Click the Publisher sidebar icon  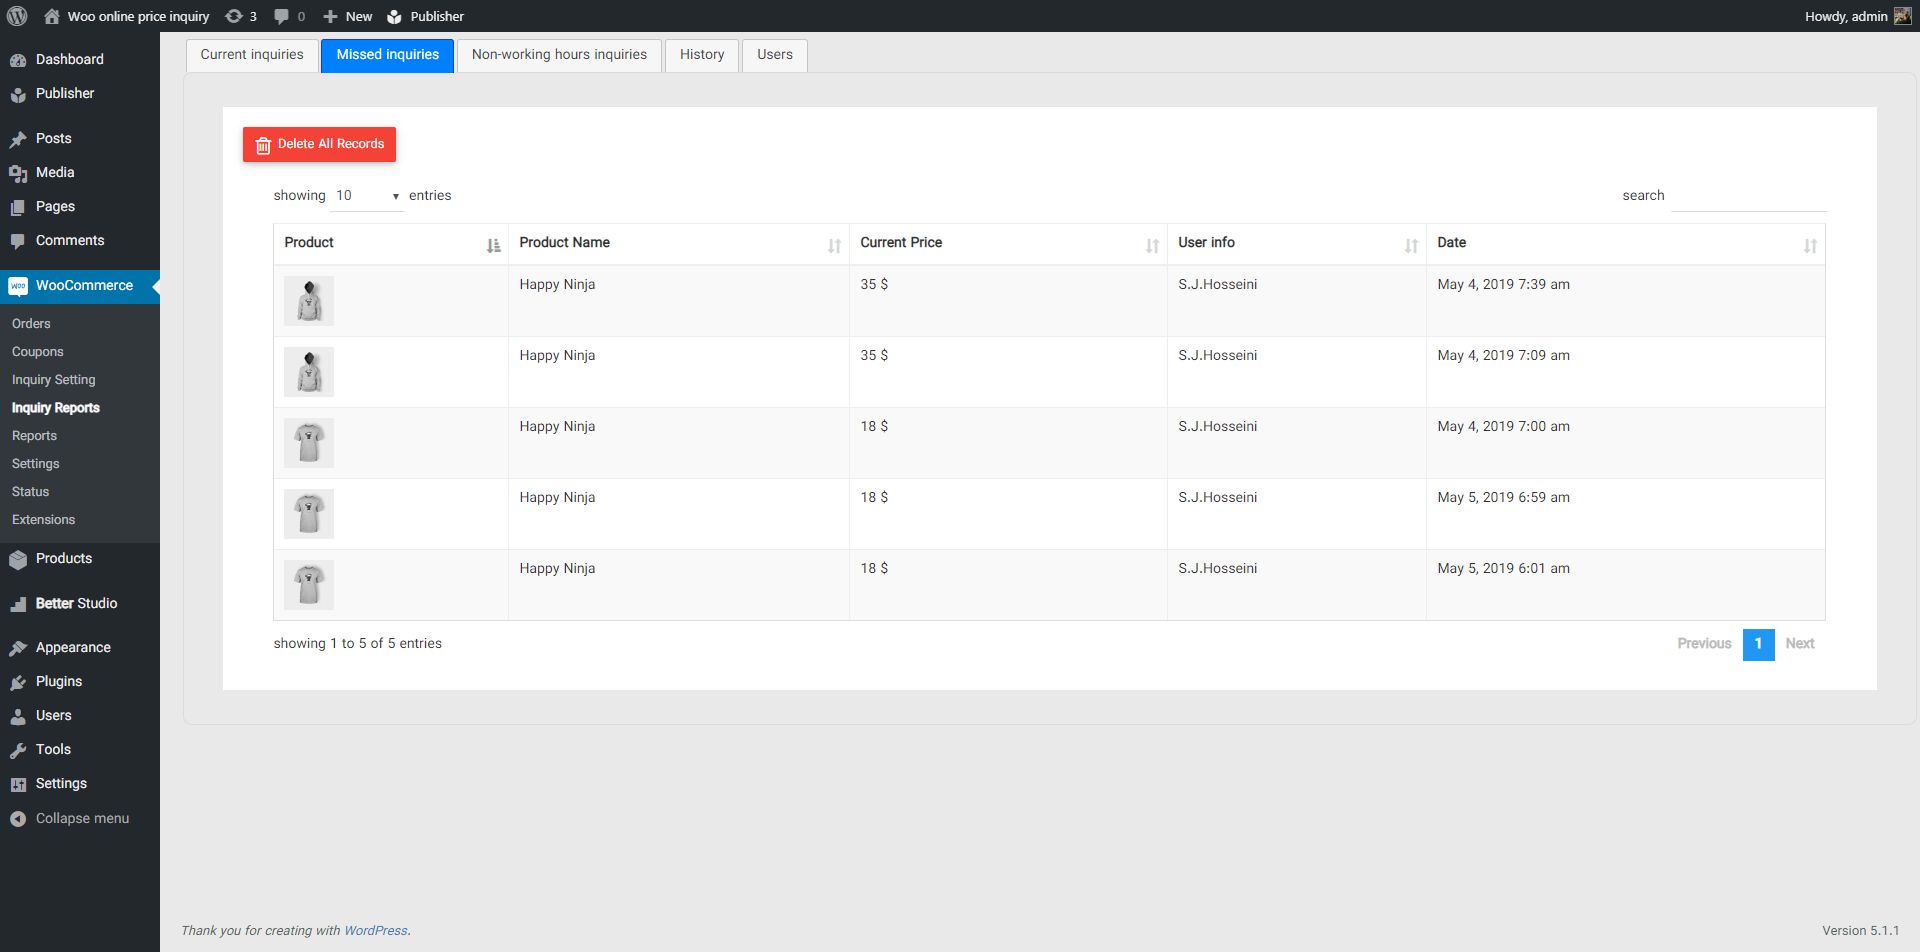coord(18,94)
